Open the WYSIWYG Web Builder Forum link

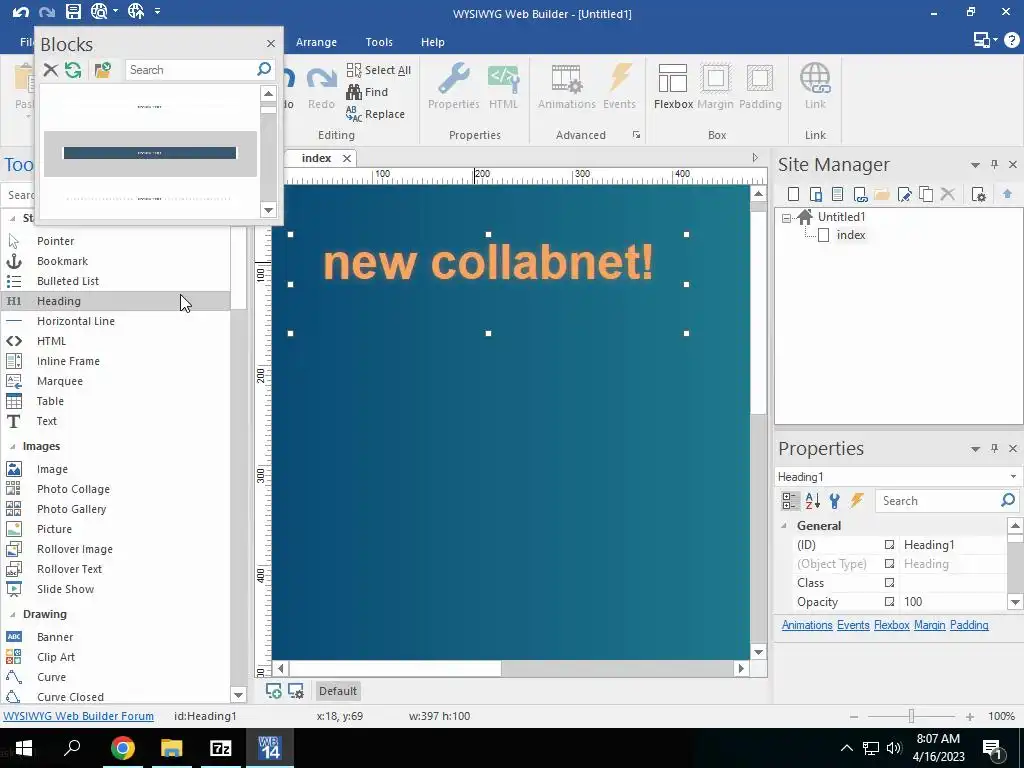(78, 716)
